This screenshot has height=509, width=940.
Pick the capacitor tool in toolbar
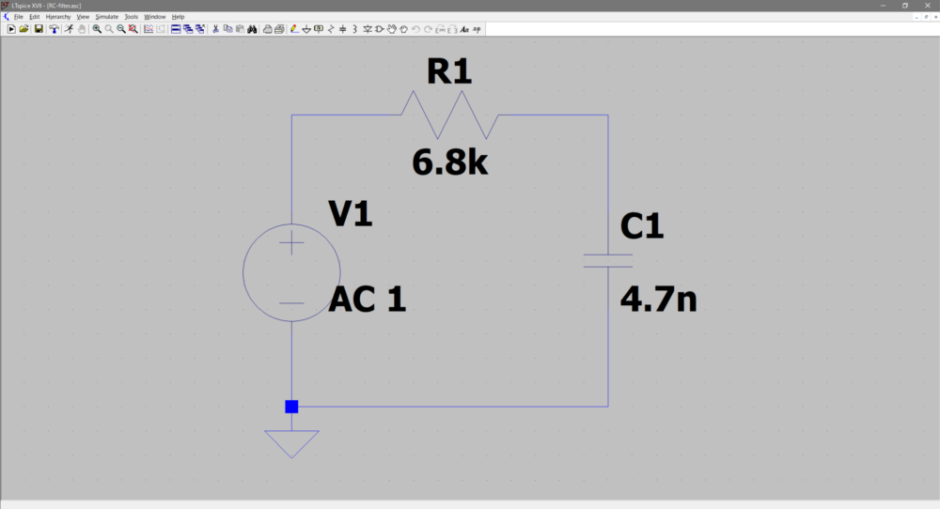pyautogui.click(x=342, y=29)
